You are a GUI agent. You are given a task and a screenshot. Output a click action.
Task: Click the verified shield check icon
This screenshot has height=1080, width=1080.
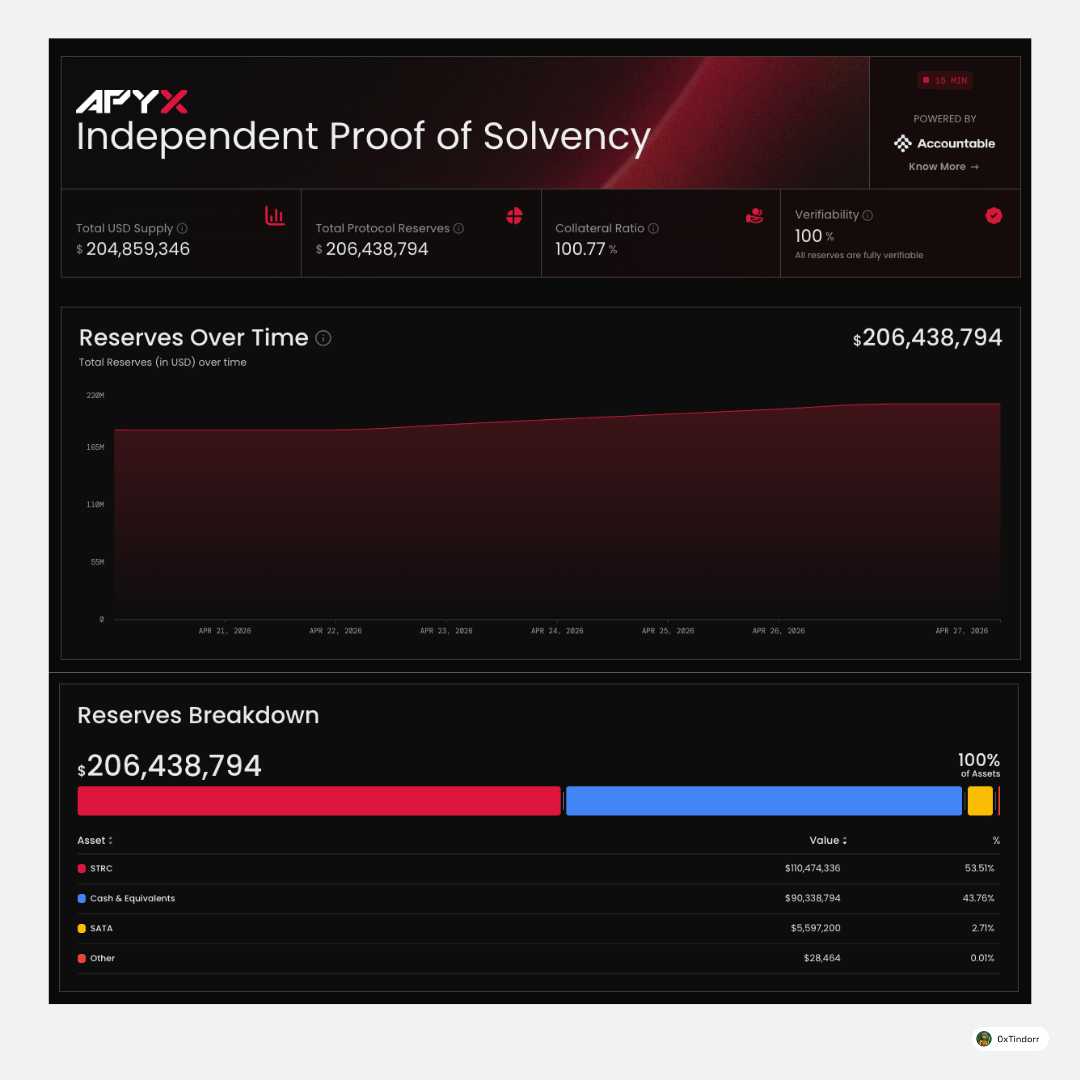993,216
